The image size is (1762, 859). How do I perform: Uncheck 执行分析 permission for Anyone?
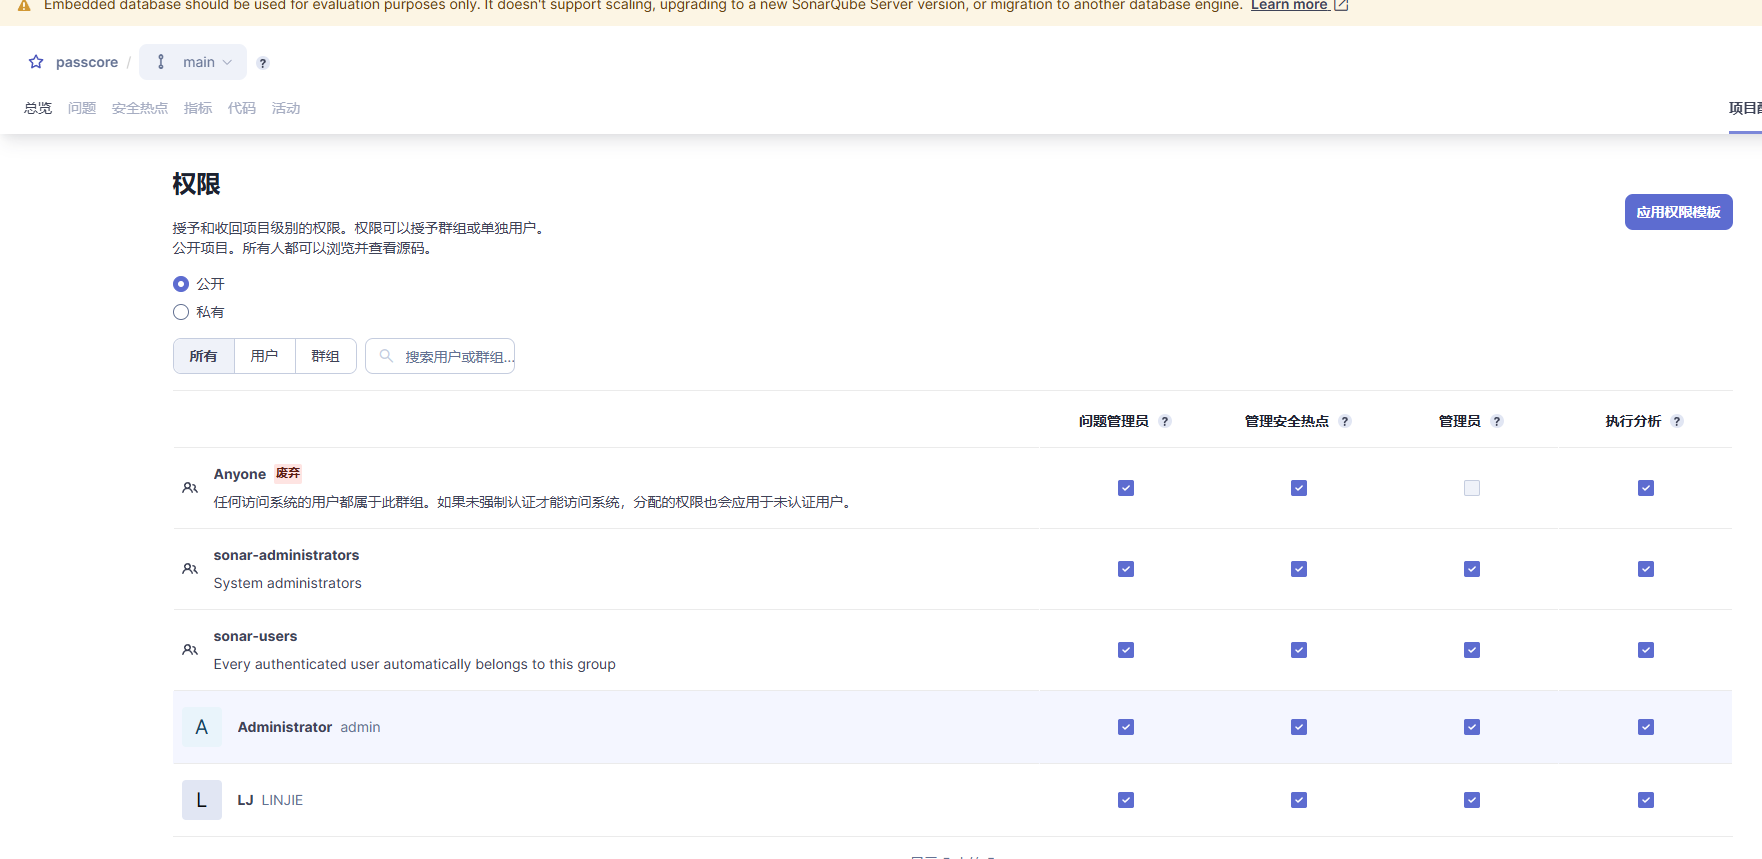(x=1646, y=488)
